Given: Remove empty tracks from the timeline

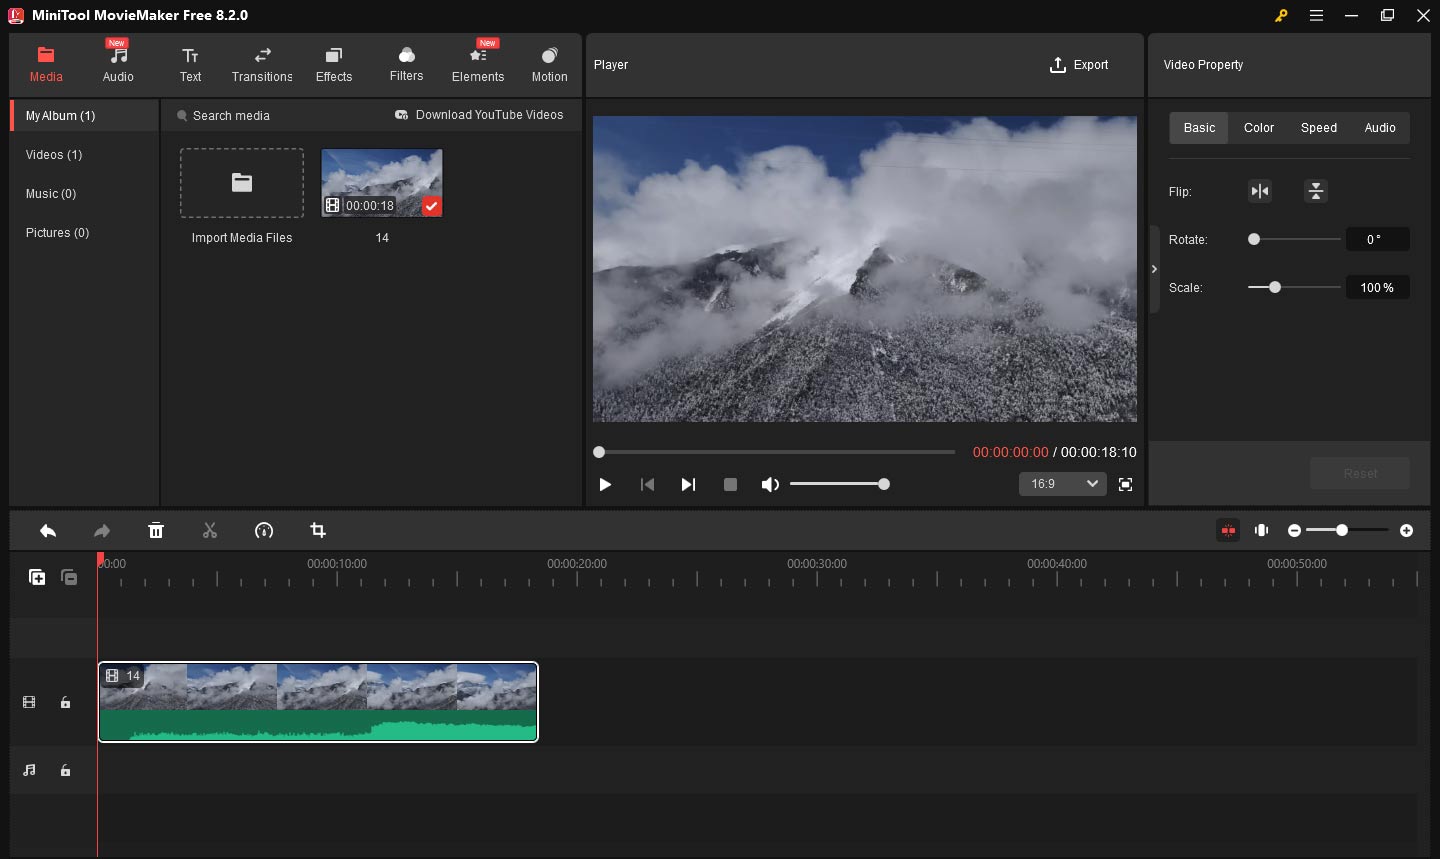Looking at the screenshot, I should [x=69, y=577].
